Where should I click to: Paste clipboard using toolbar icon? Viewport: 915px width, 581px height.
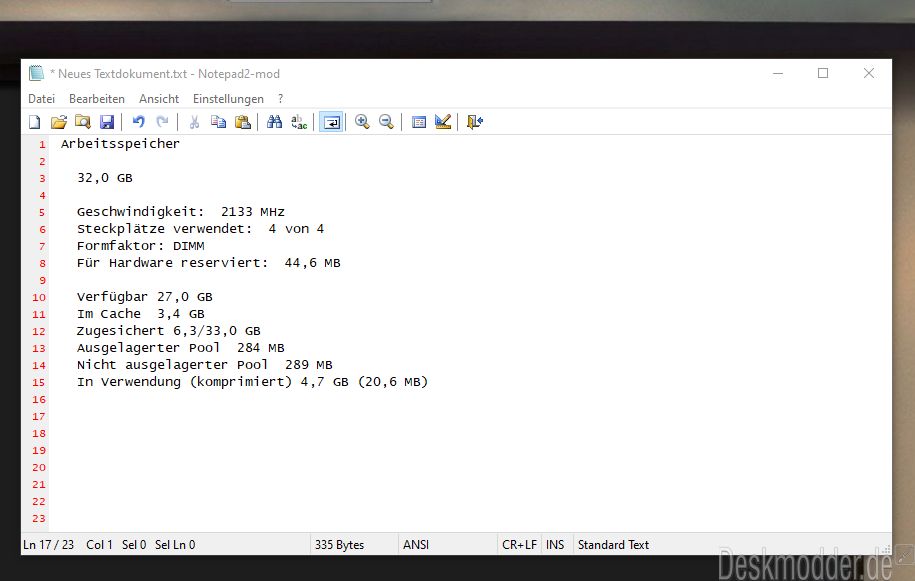[x=243, y=122]
